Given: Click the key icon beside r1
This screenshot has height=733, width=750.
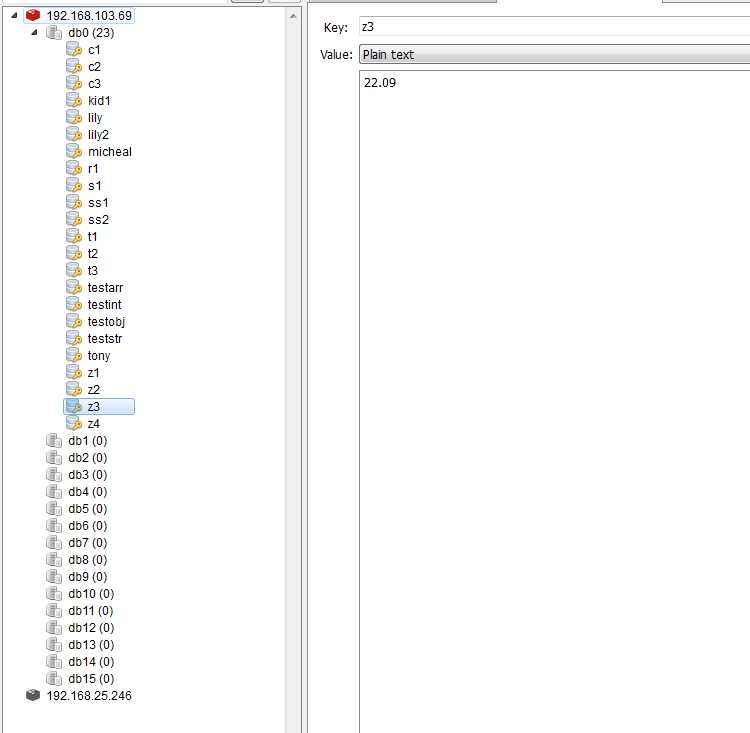Looking at the screenshot, I should [74, 168].
